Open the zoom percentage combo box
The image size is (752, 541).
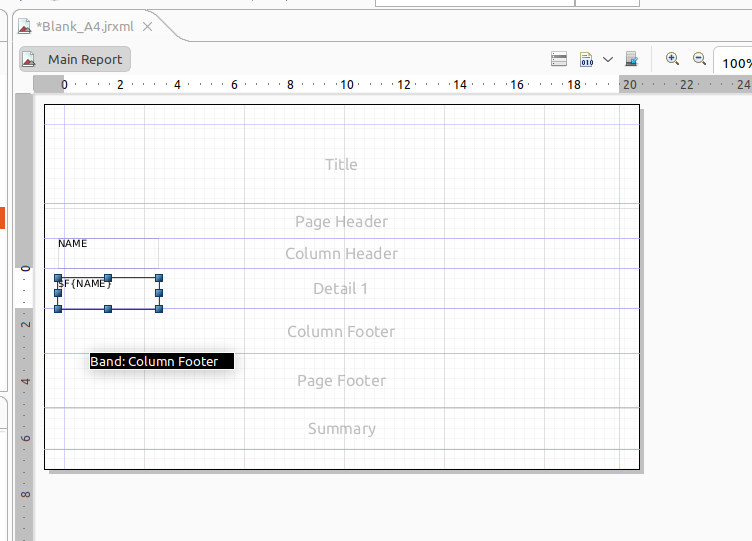[735, 63]
